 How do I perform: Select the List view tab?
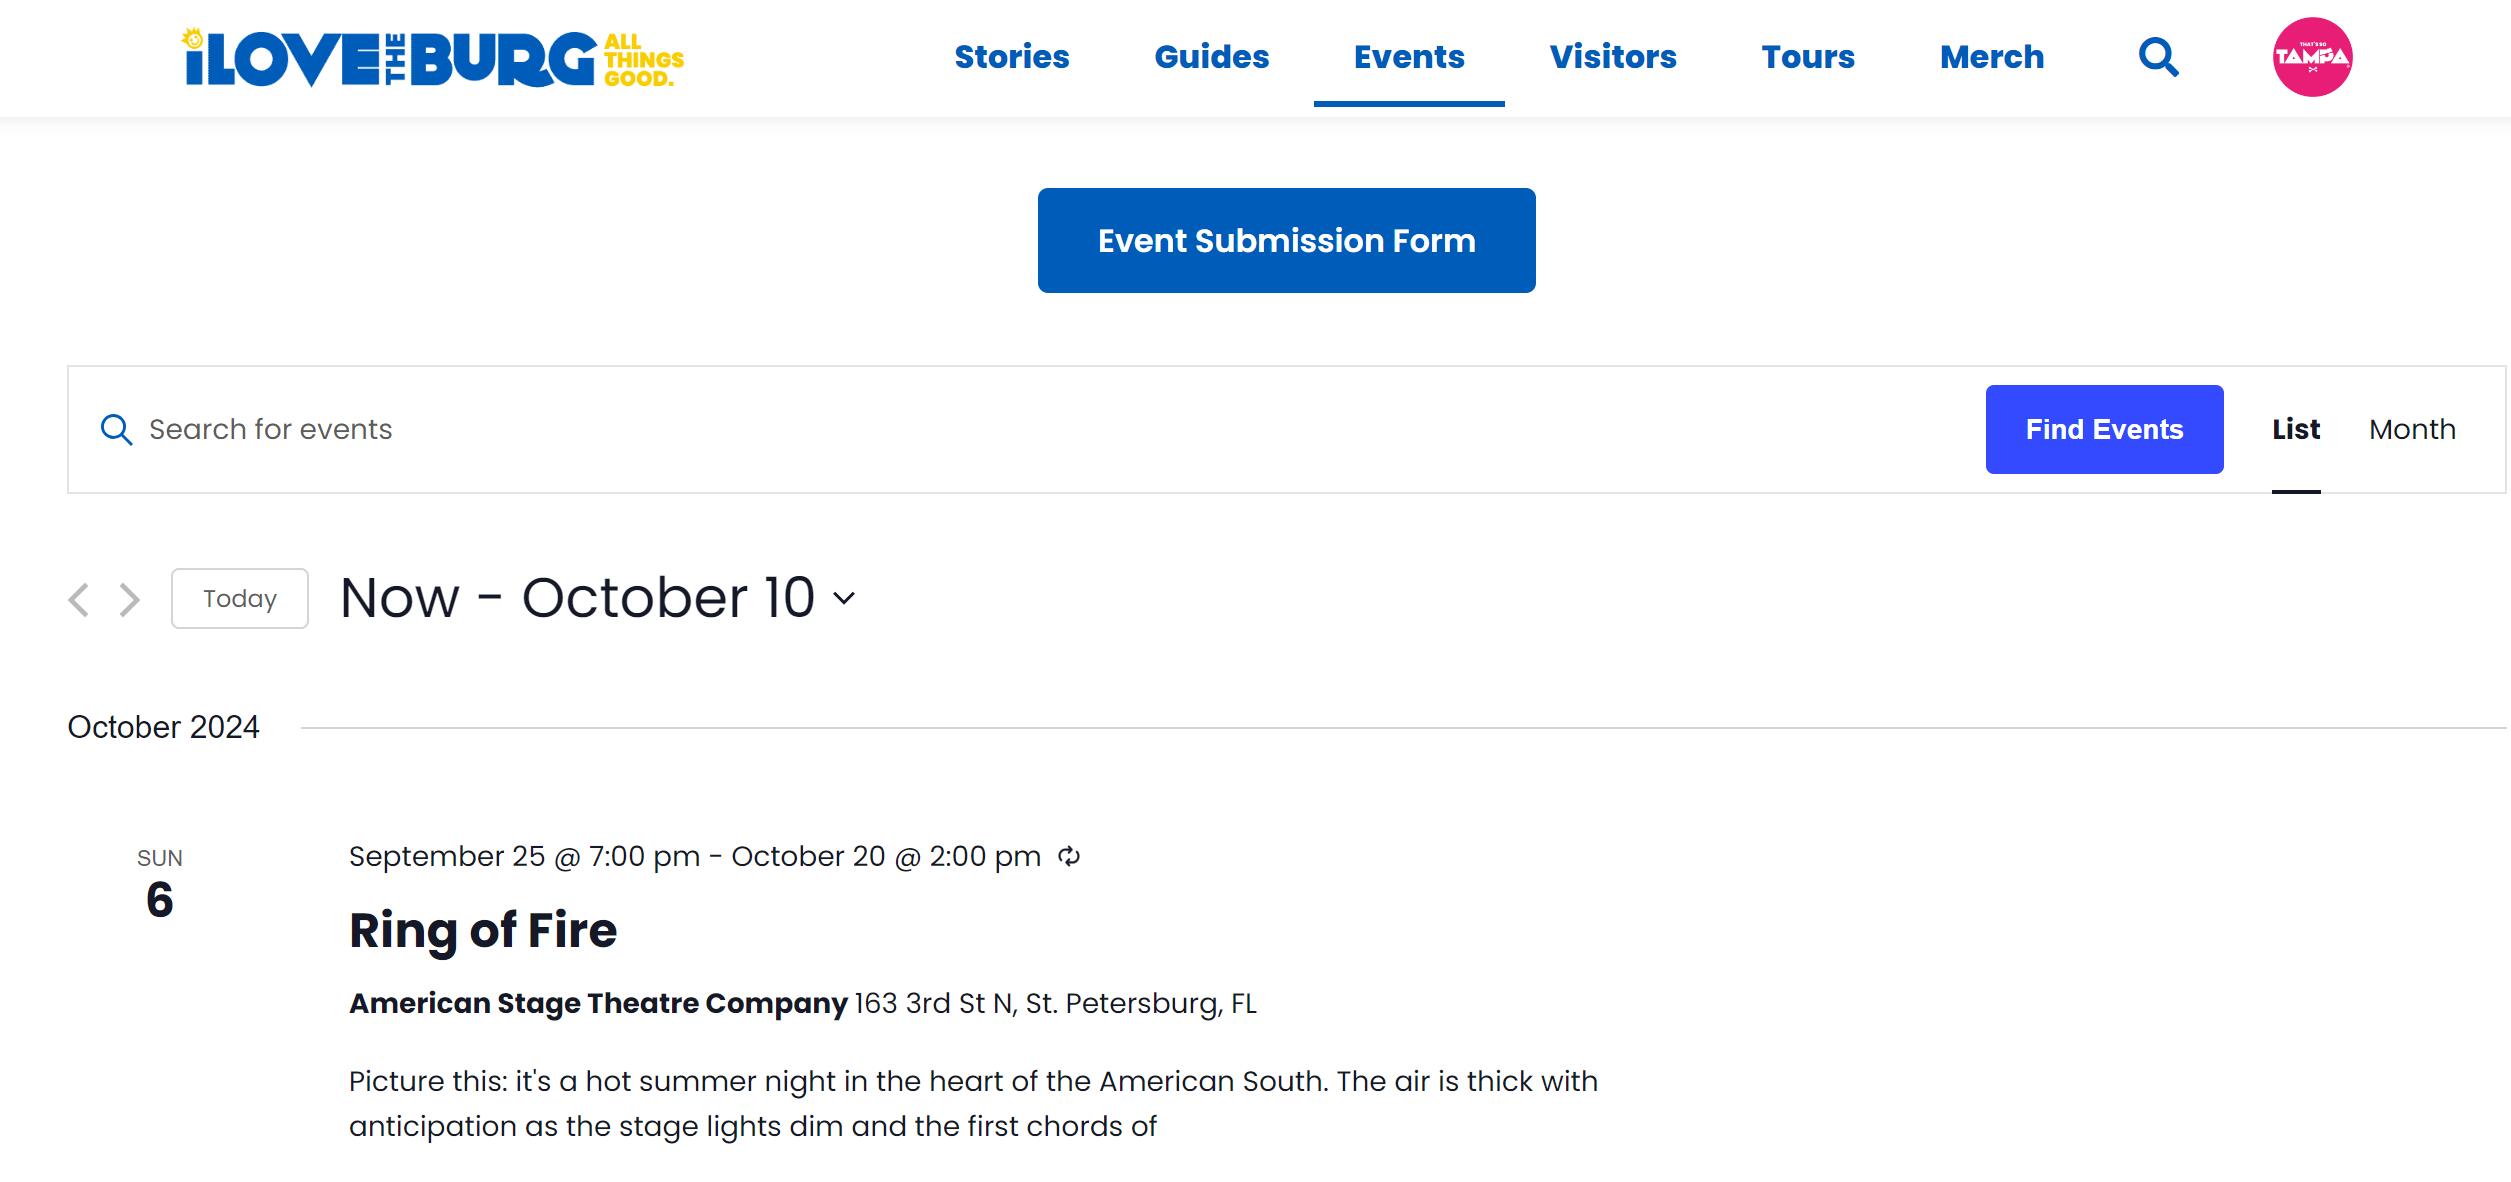click(2296, 429)
